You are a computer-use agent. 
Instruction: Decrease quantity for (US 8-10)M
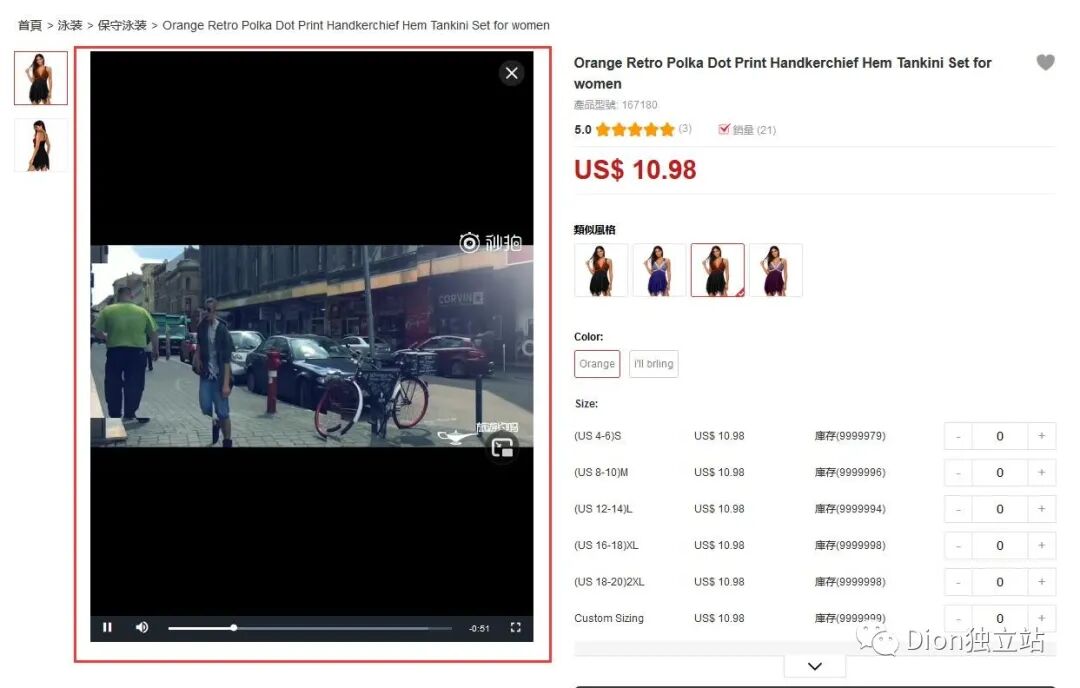click(x=958, y=472)
